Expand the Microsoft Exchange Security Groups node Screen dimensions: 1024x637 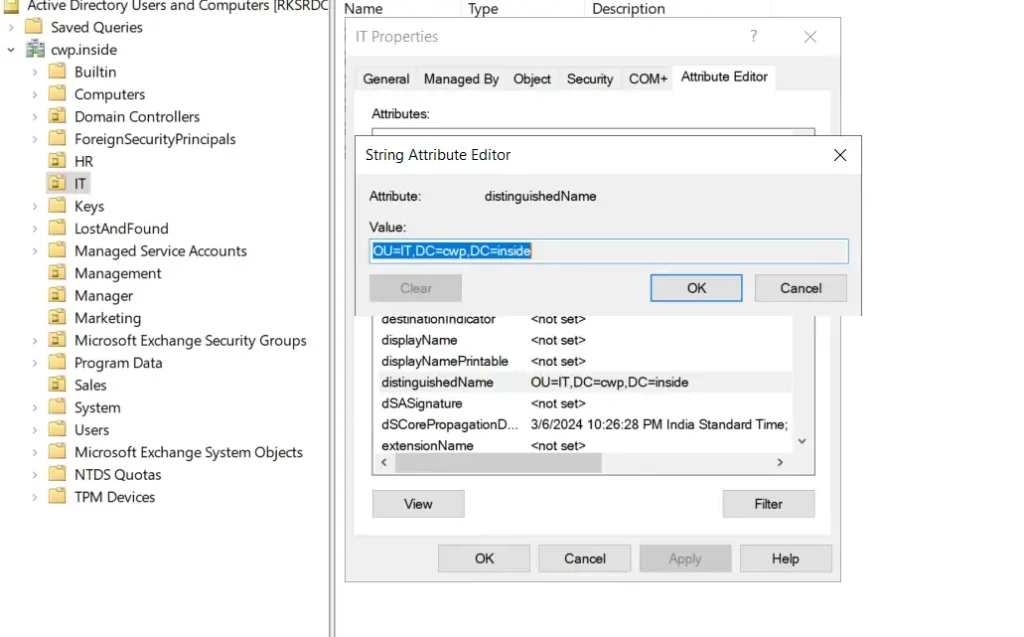click(x=35, y=340)
